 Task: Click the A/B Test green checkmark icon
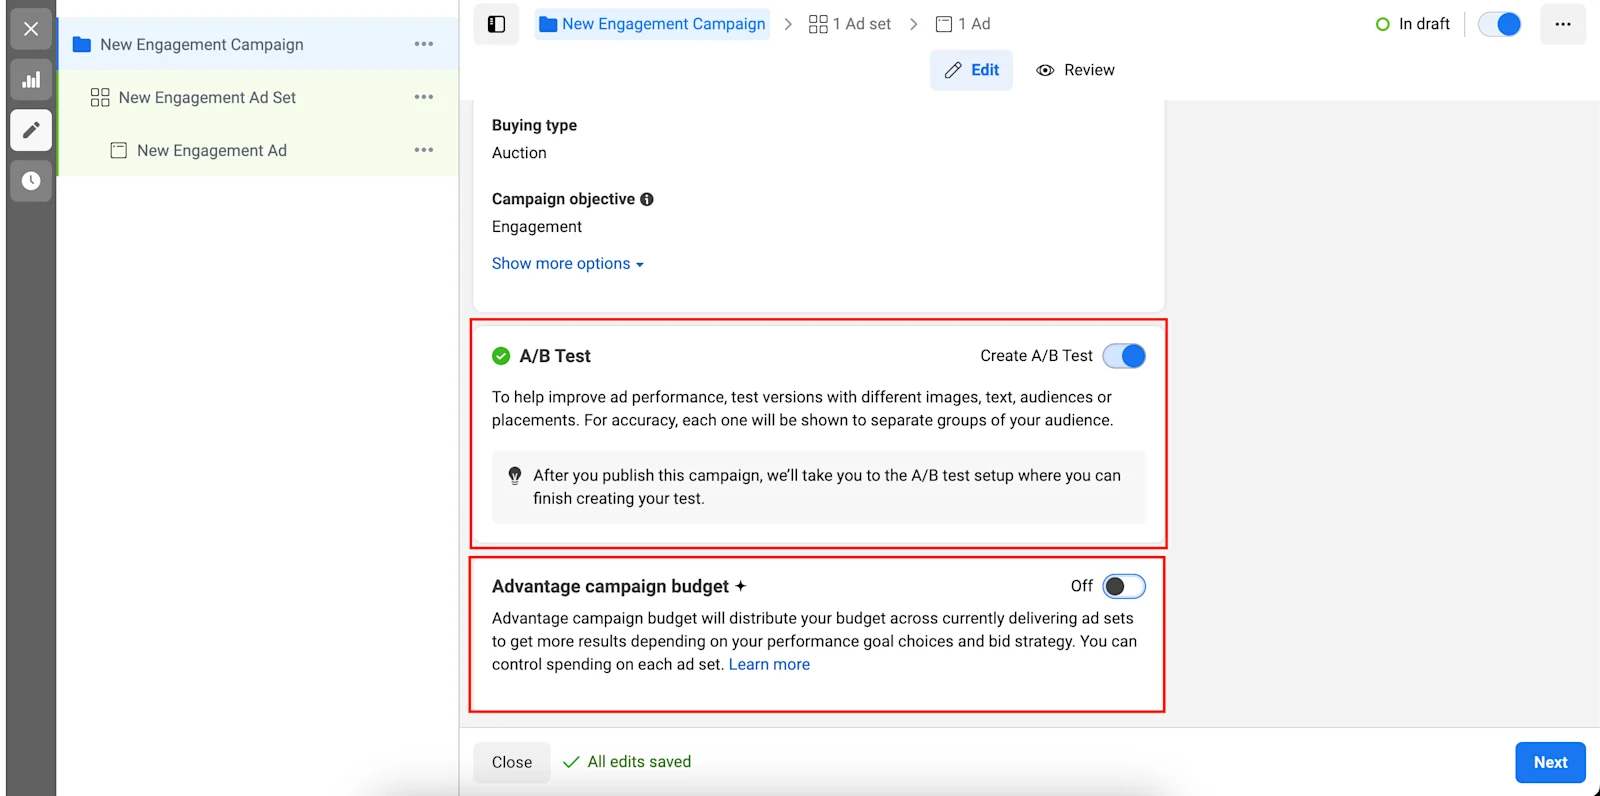click(501, 356)
